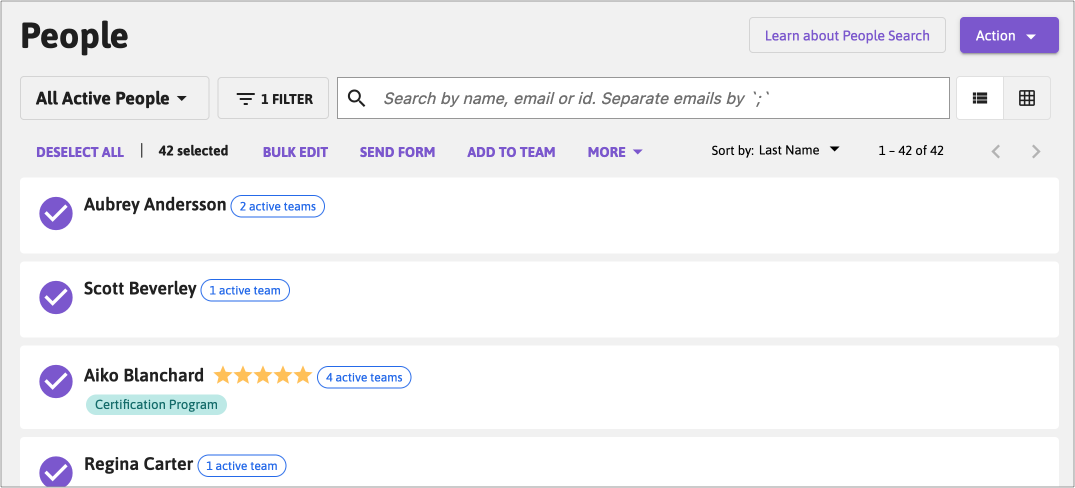Toggle Regina Carter's selection checkmark
This screenshot has width=1075, height=488.
coord(56,472)
